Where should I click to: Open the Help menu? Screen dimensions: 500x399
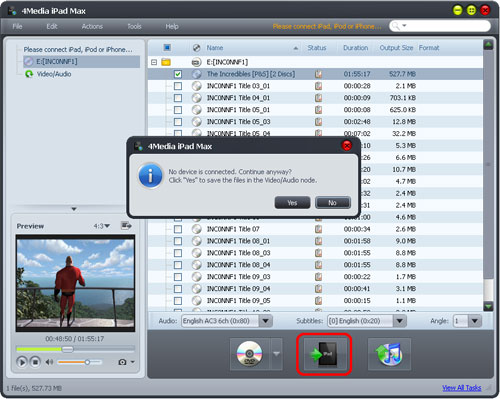(x=172, y=26)
